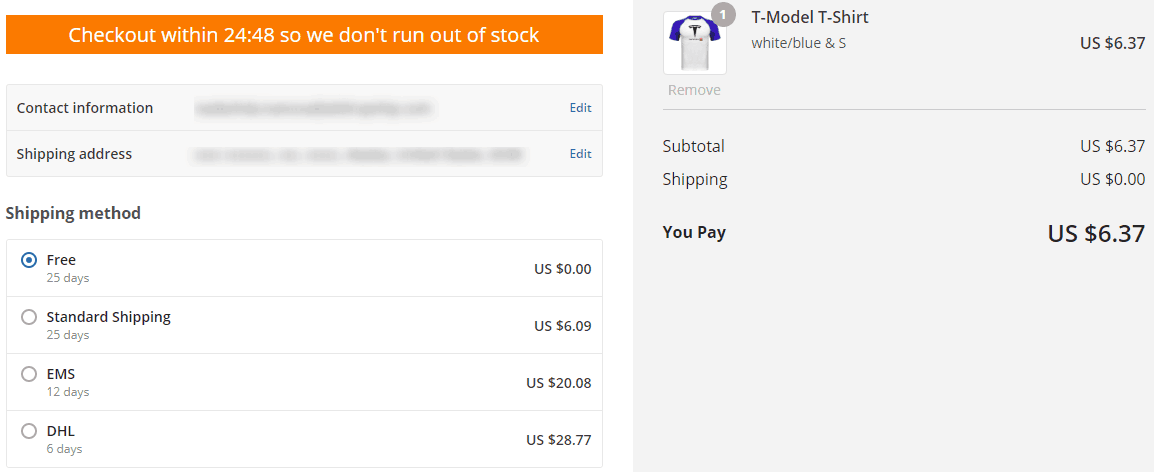The image size is (1154, 472).
Task: Click the EMS US $20.08 price
Action: pos(559,383)
